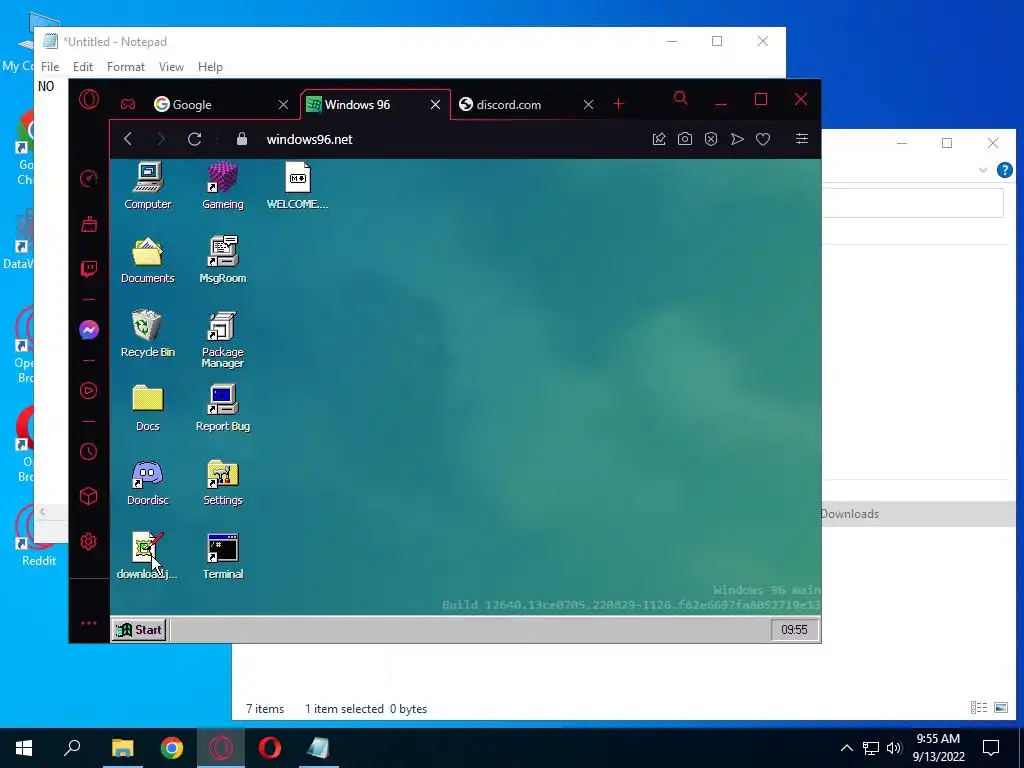Open the Recycle Bin icon

[x=148, y=334]
